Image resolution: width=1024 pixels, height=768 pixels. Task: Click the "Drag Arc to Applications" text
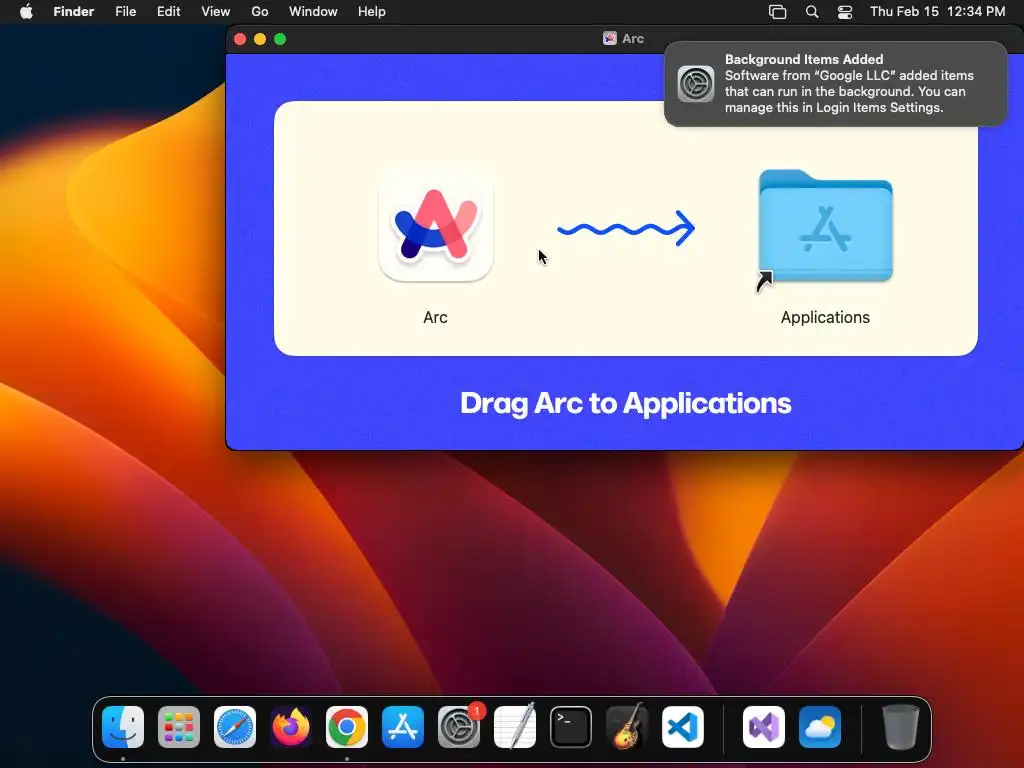[x=626, y=403]
